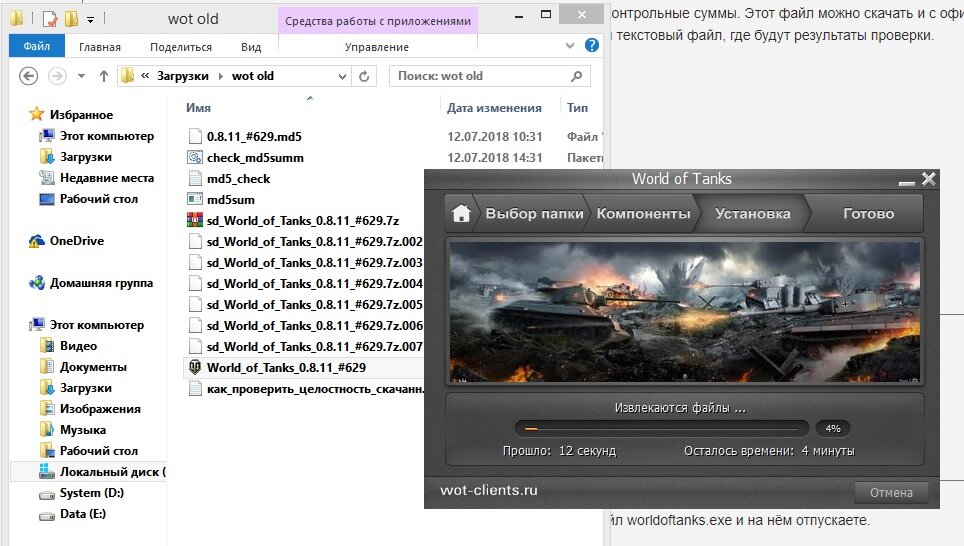Select file sd_World_of_Tanks_0.8.11_#629.7z.003
Viewport: 964px width, 546px height.
pos(315,263)
